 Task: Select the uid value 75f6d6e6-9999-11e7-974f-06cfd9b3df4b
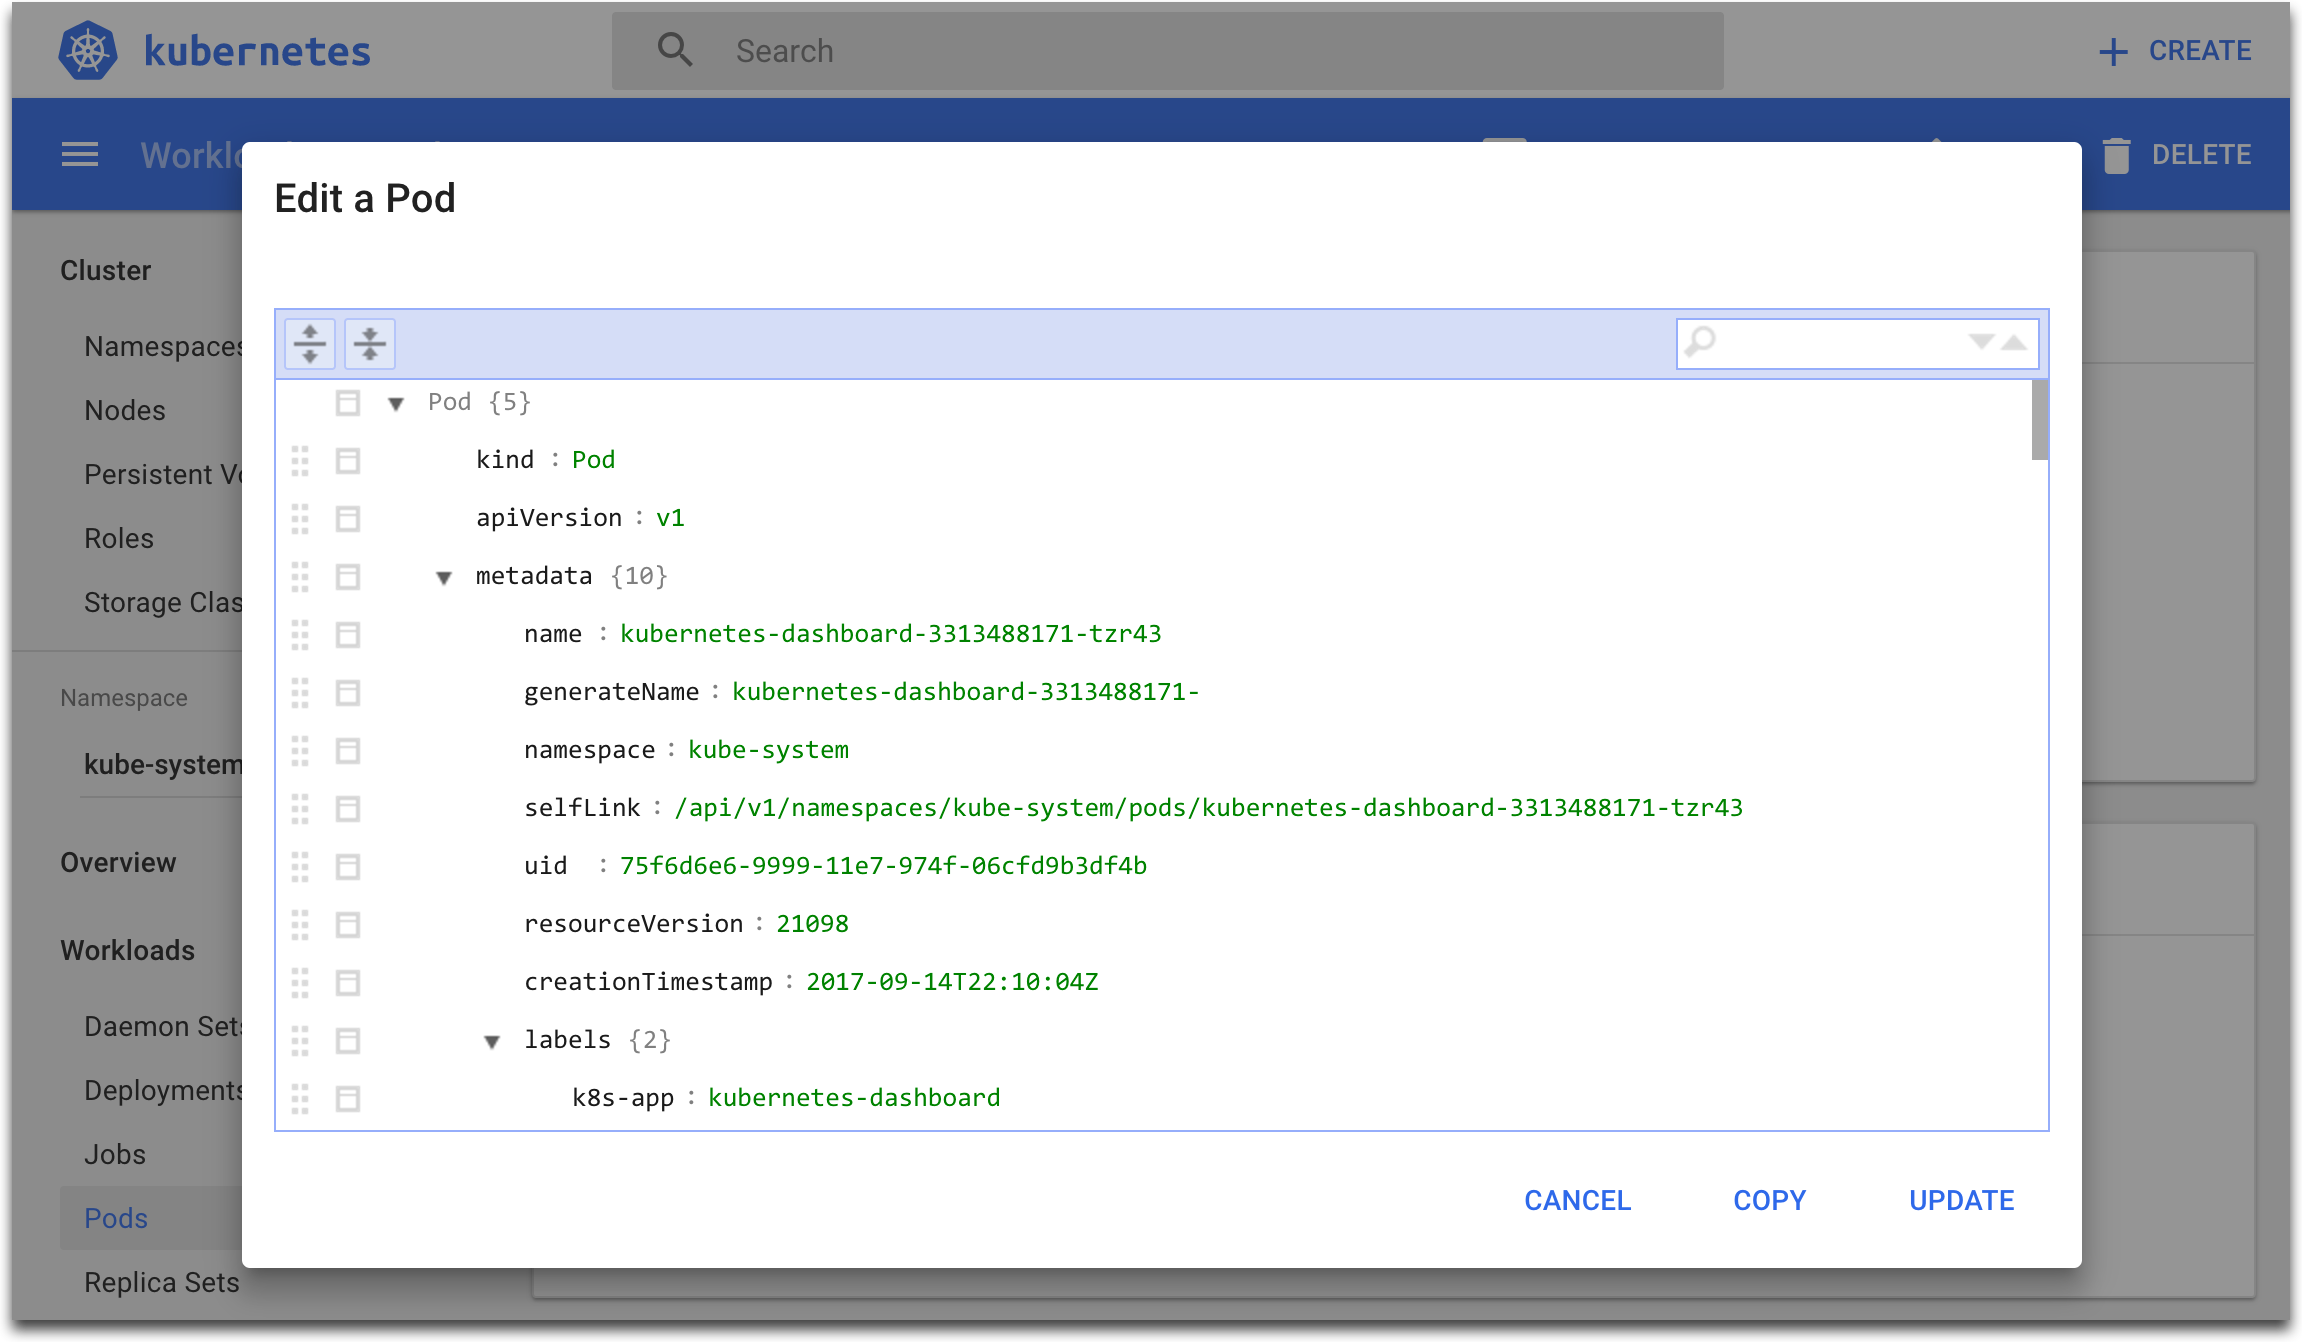point(883,866)
